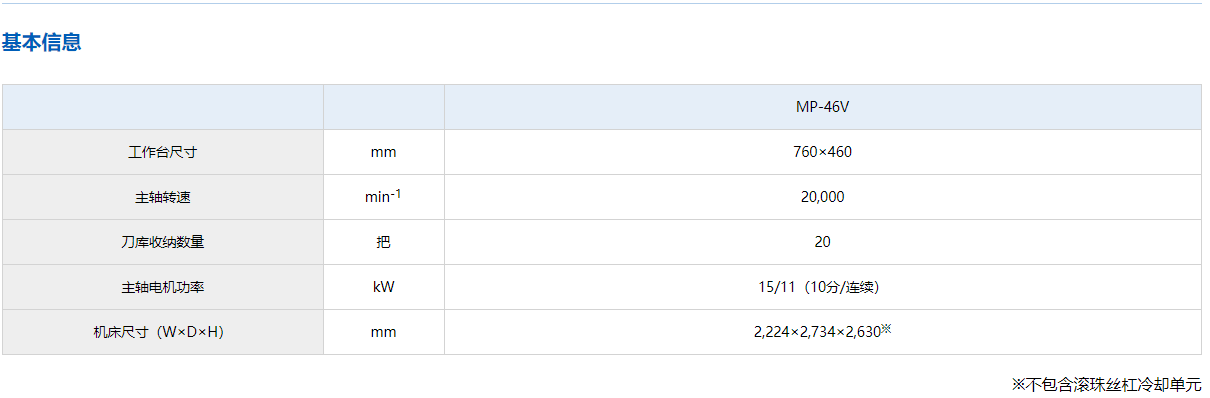Select the 760×460 table value

tap(822, 152)
